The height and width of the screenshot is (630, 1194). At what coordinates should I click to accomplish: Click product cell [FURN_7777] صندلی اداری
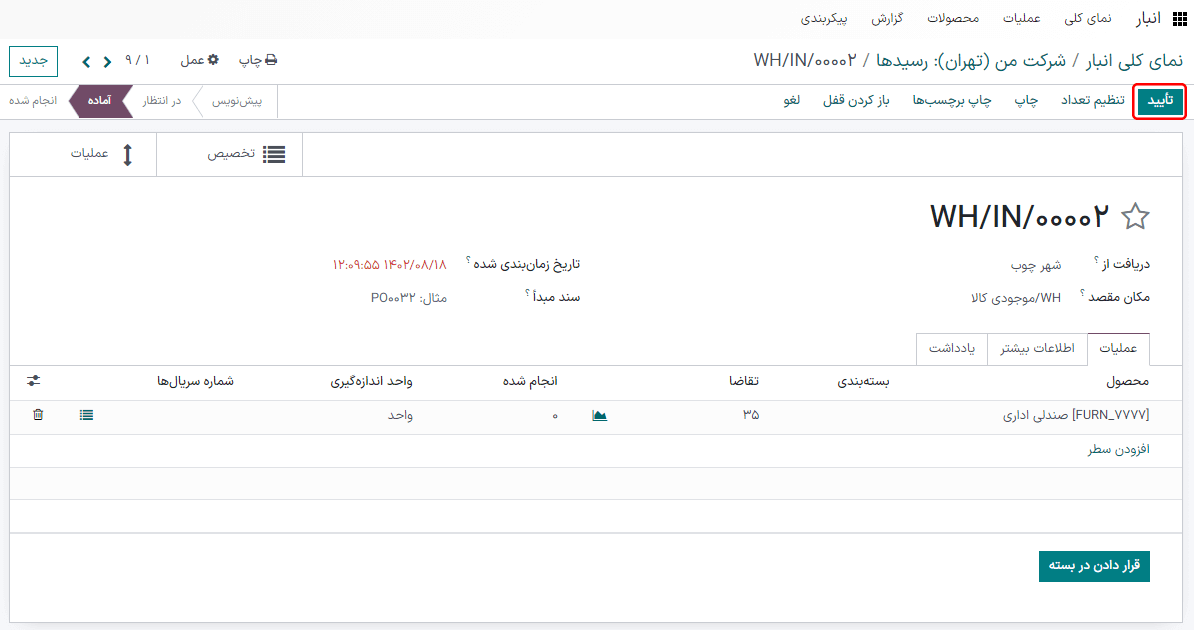click(x=1075, y=415)
